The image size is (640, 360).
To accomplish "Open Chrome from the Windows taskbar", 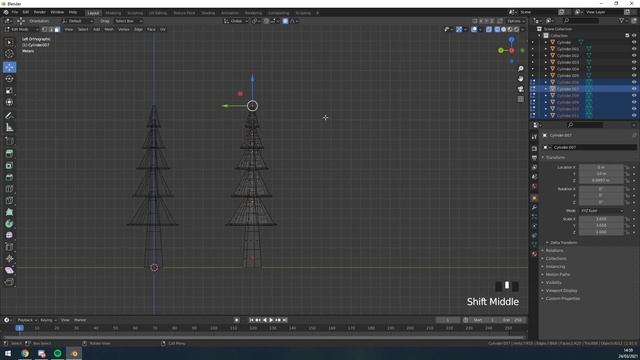I will pos(25,353).
